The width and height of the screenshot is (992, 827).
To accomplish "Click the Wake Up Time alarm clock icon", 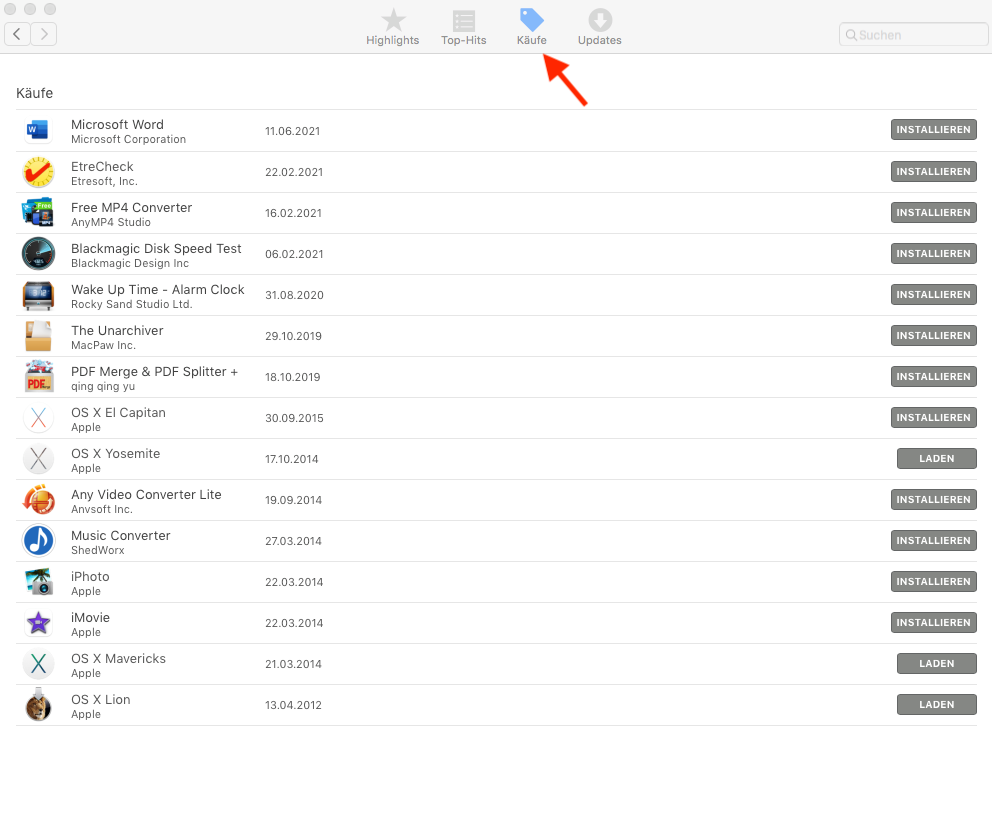I will tap(38, 295).
